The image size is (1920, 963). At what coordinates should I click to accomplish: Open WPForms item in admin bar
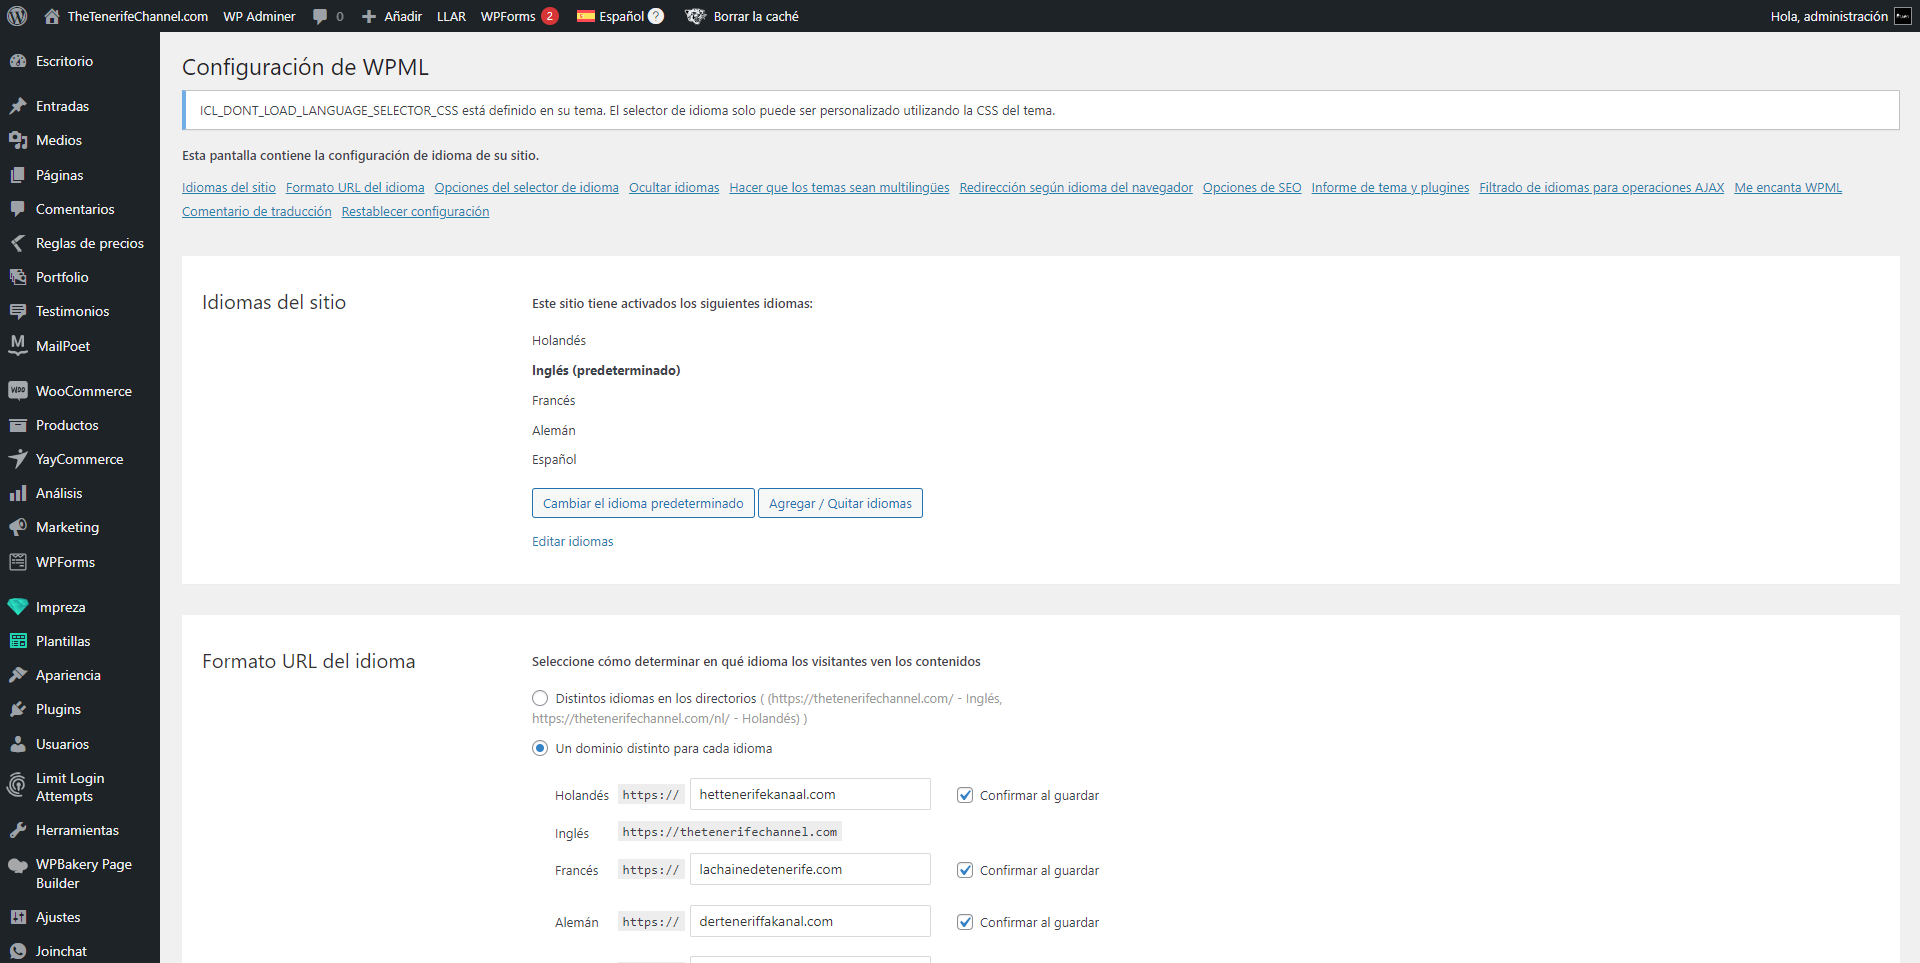[519, 16]
